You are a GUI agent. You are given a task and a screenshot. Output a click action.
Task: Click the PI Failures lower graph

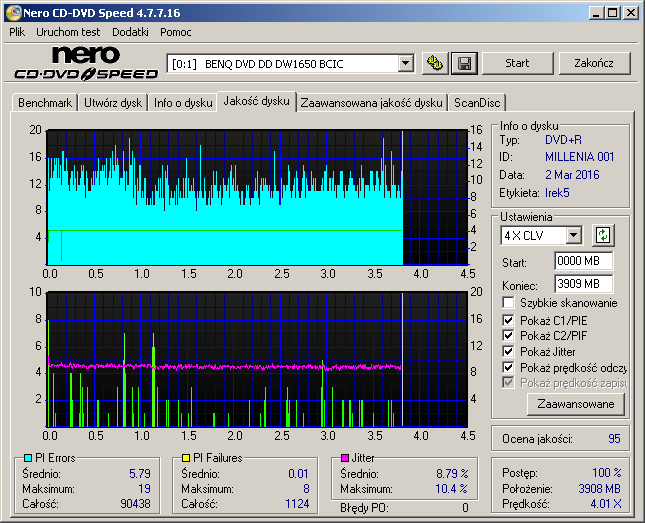pos(258,359)
